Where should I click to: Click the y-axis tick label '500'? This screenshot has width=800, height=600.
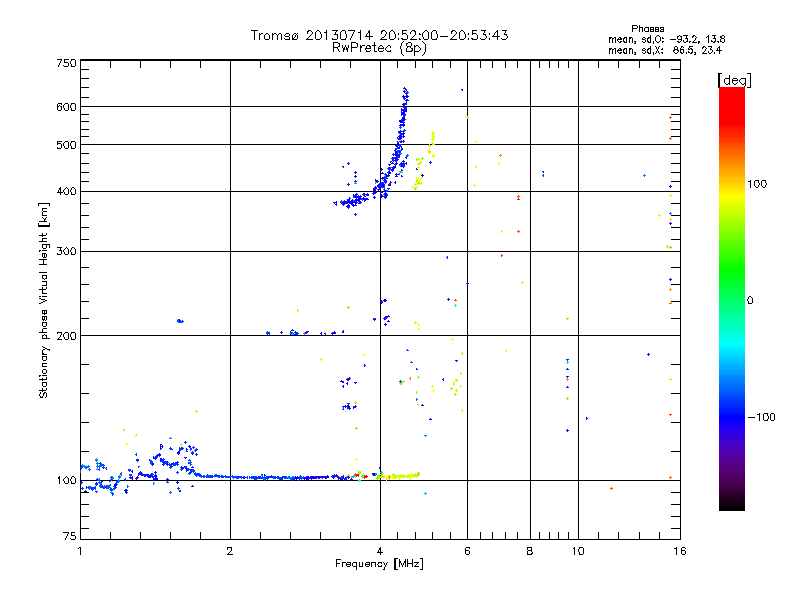tap(66, 145)
